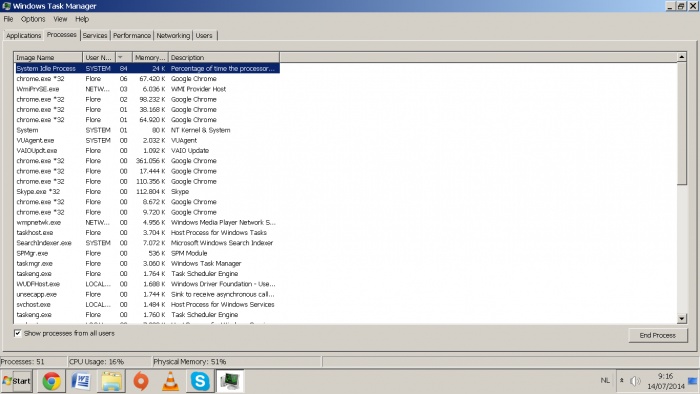Open Windows Explorer folder icon in taskbar
Image resolution: width=700 pixels, height=394 pixels.
pyautogui.click(x=111, y=381)
